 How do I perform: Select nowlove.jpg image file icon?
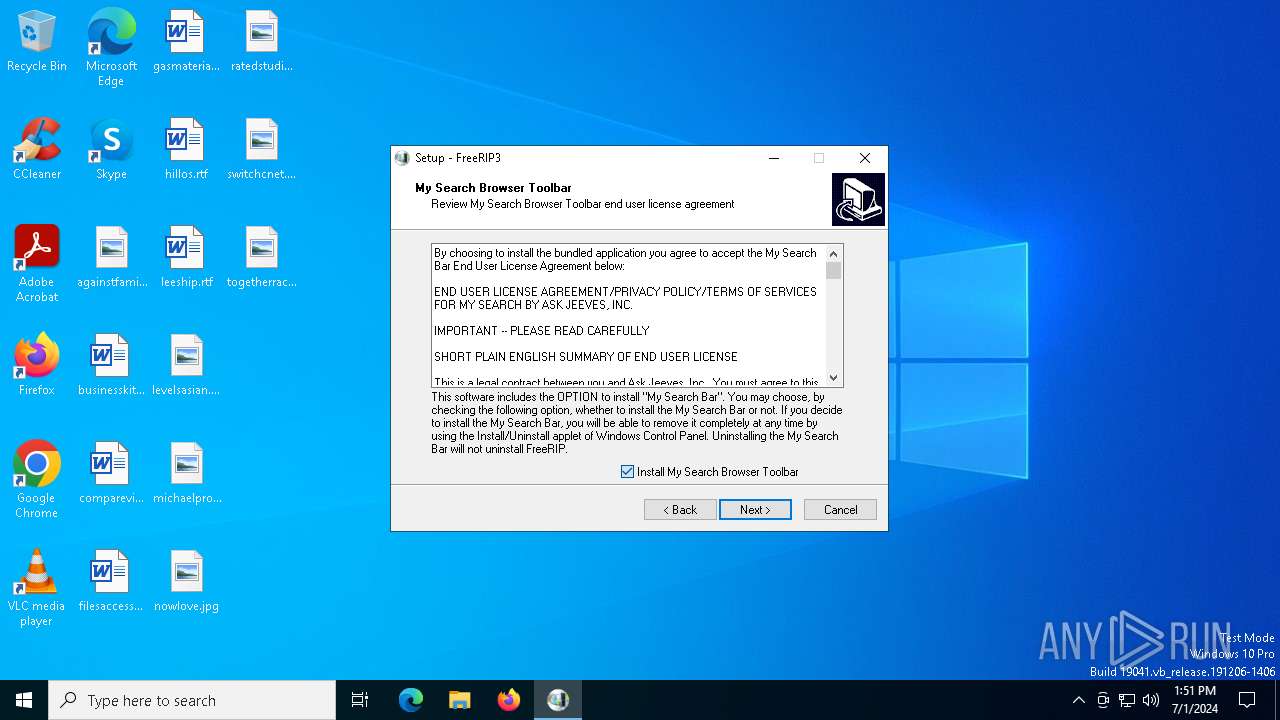click(x=186, y=582)
